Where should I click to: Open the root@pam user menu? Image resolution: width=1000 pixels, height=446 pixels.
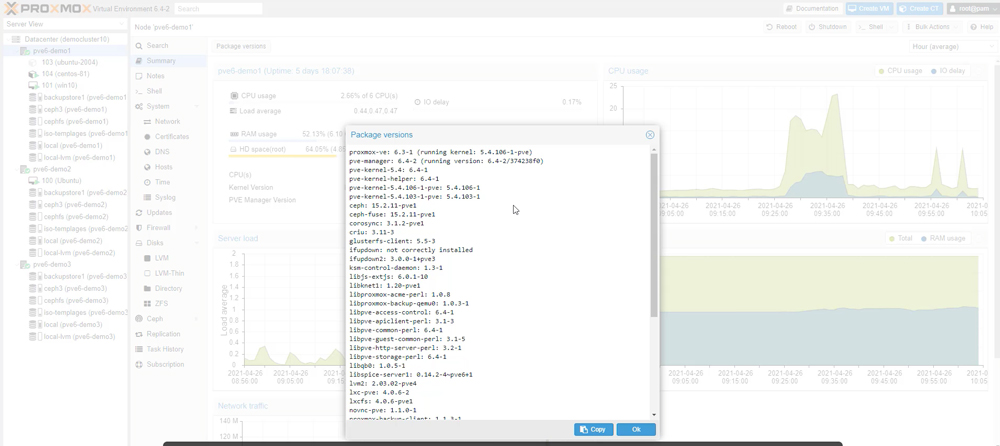(x=972, y=8)
